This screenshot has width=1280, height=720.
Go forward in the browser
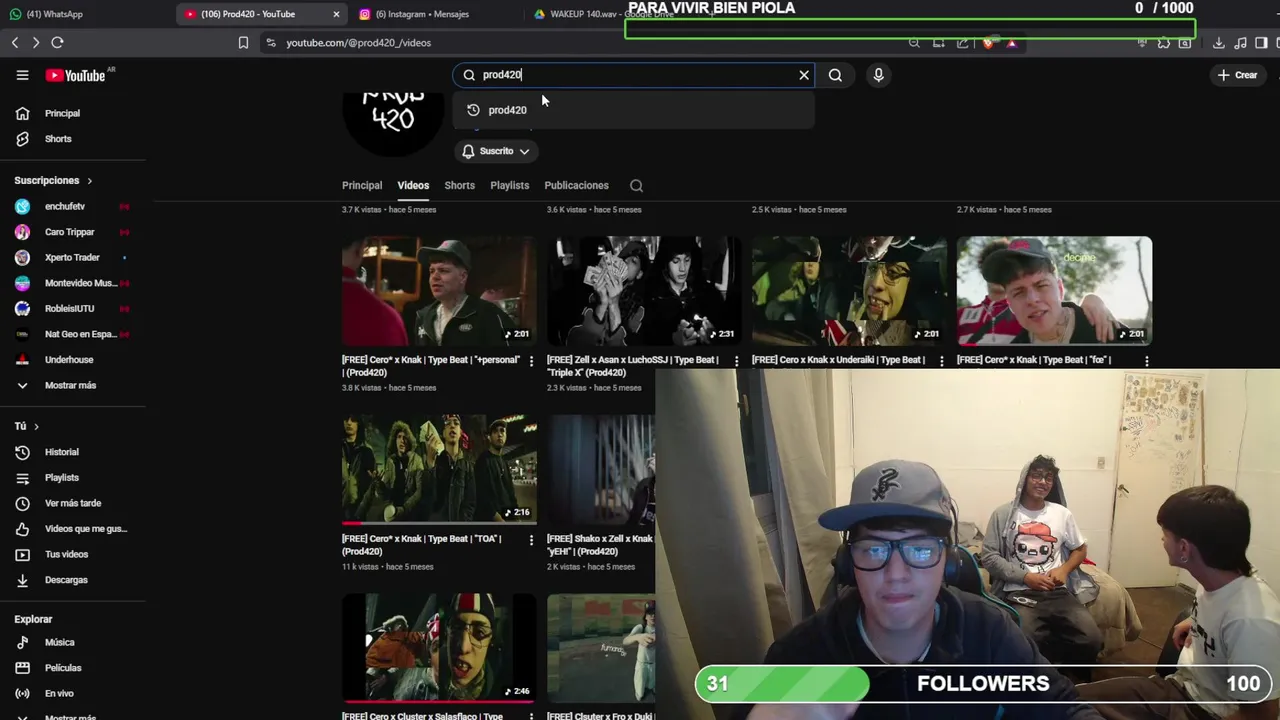[36, 43]
